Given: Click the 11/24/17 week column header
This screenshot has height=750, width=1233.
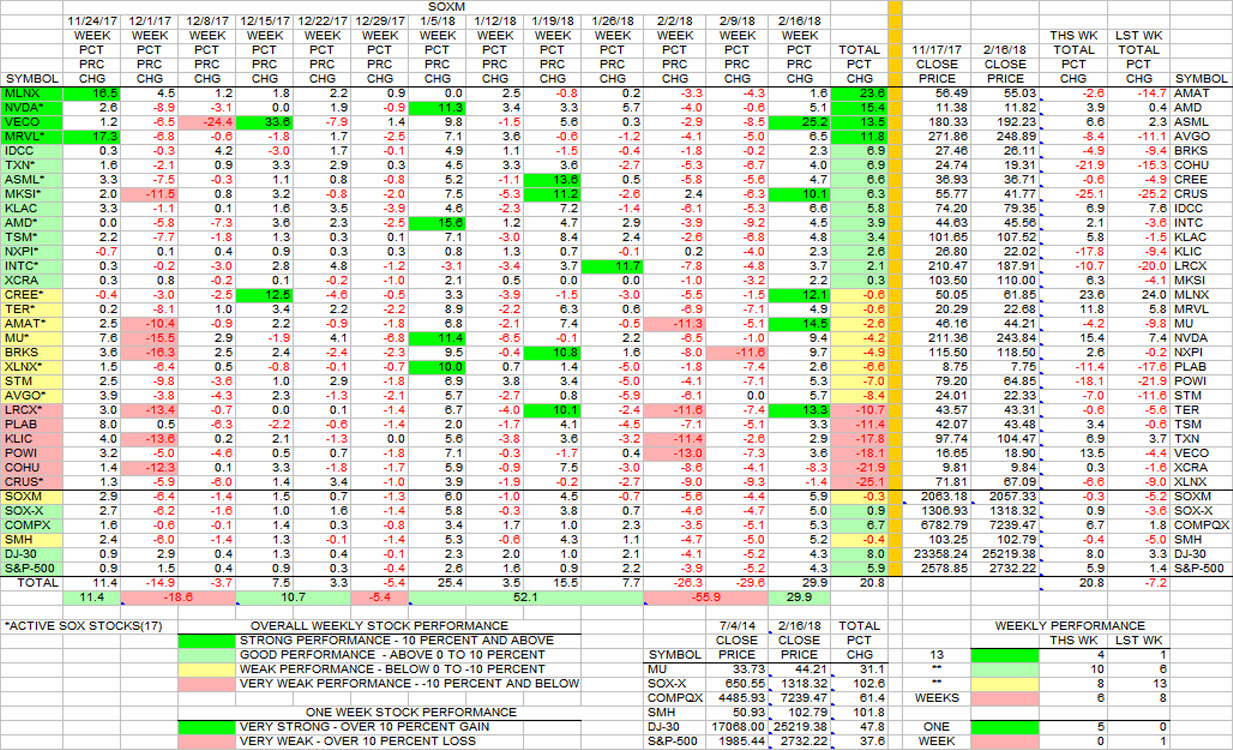Looking at the screenshot, I should coord(92,20).
